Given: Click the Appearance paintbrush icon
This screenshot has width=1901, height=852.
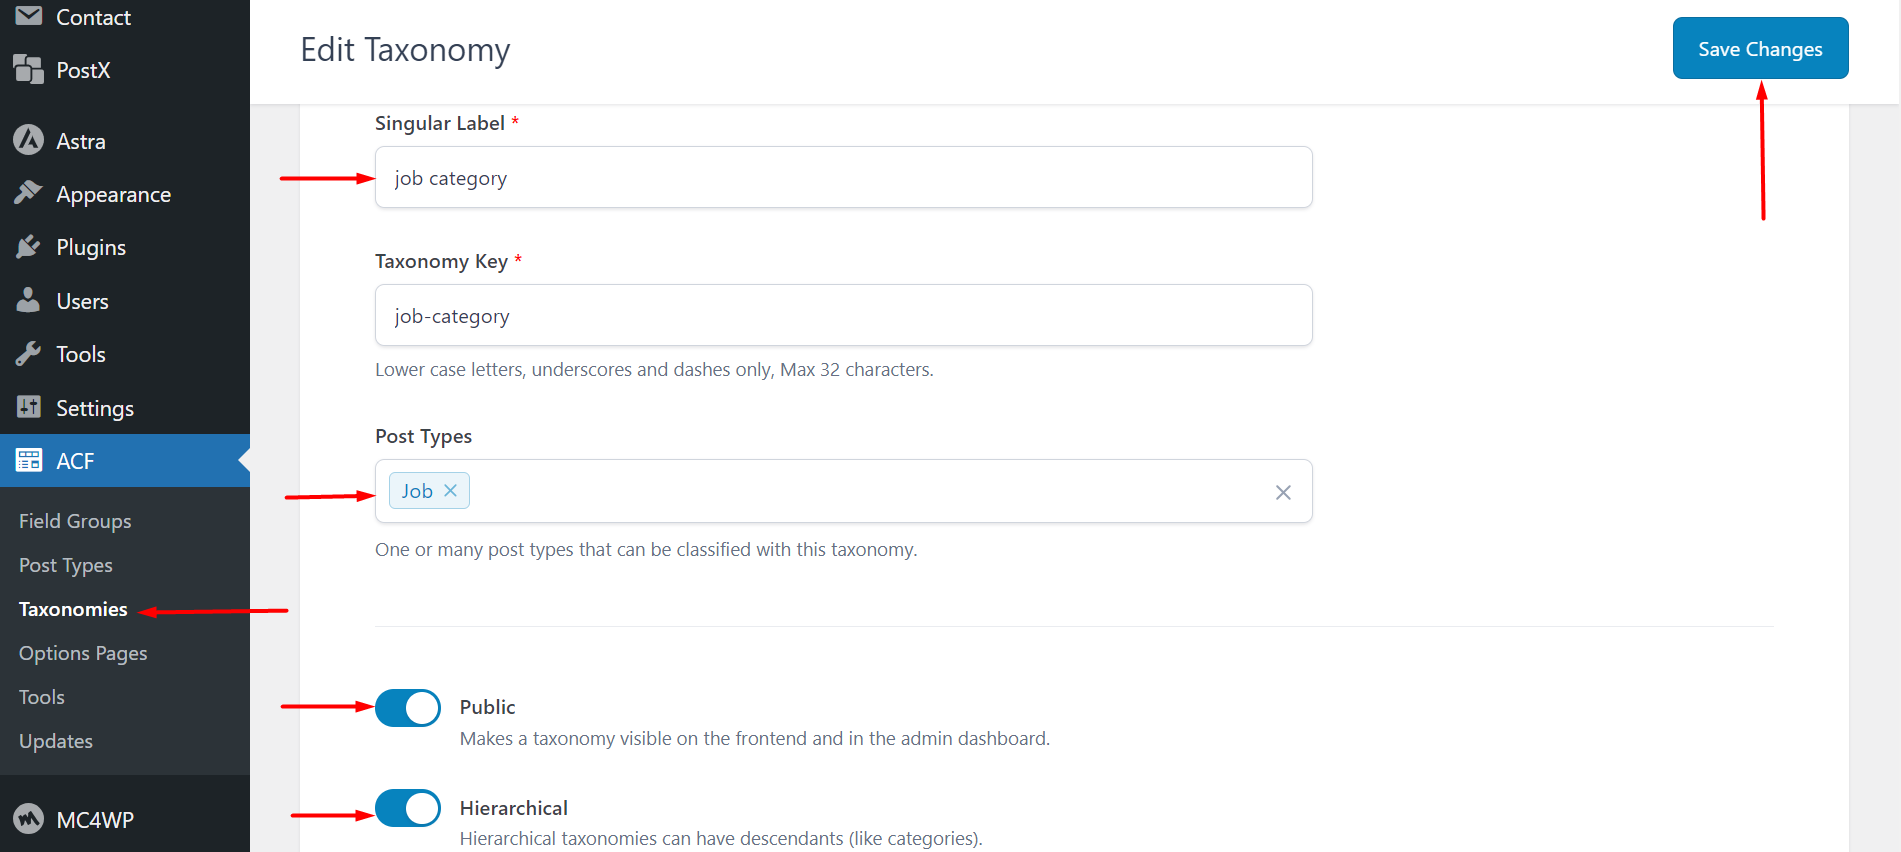Looking at the screenshot, I should pyautogui.click(x=29, y=193).
